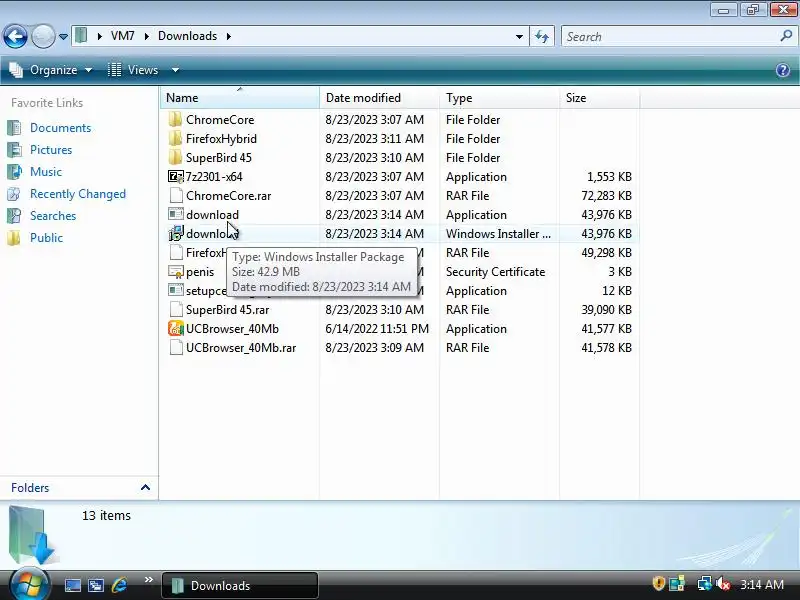The width and height of the screenshot is (800, 600).
Task: Open the address bar history dropdown
Action: point(519,37)
